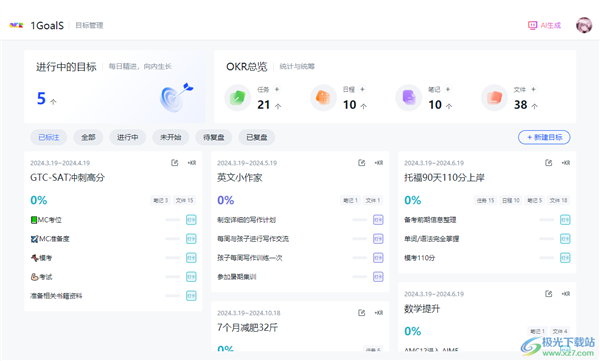Click the 目标管理 header label
This screenshot has width=600, height=361.
pyautogui.click(x=89, y=25)
